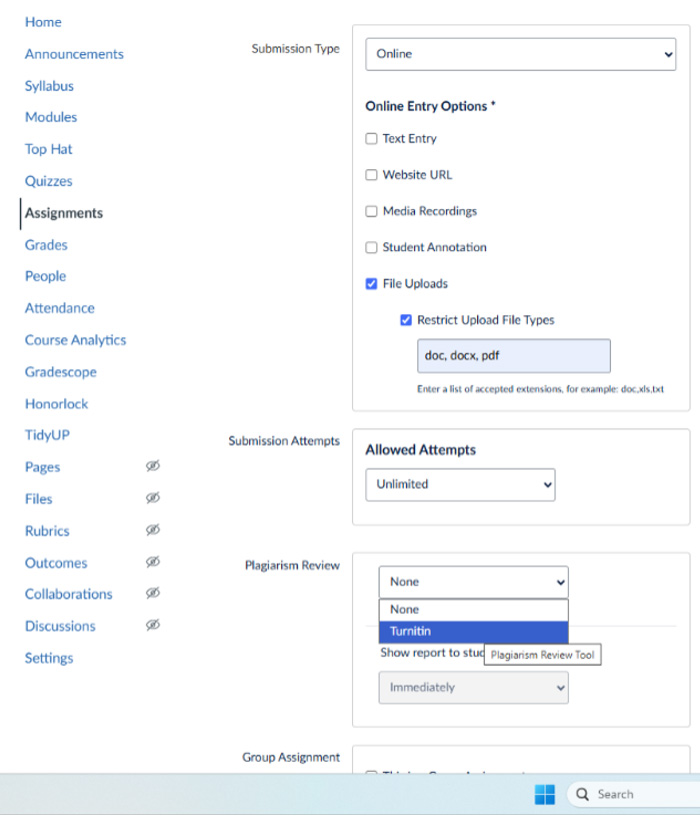700x818 pixels.
Task: Click the hidden icon beside Discussions
Action: coord(152,626)
